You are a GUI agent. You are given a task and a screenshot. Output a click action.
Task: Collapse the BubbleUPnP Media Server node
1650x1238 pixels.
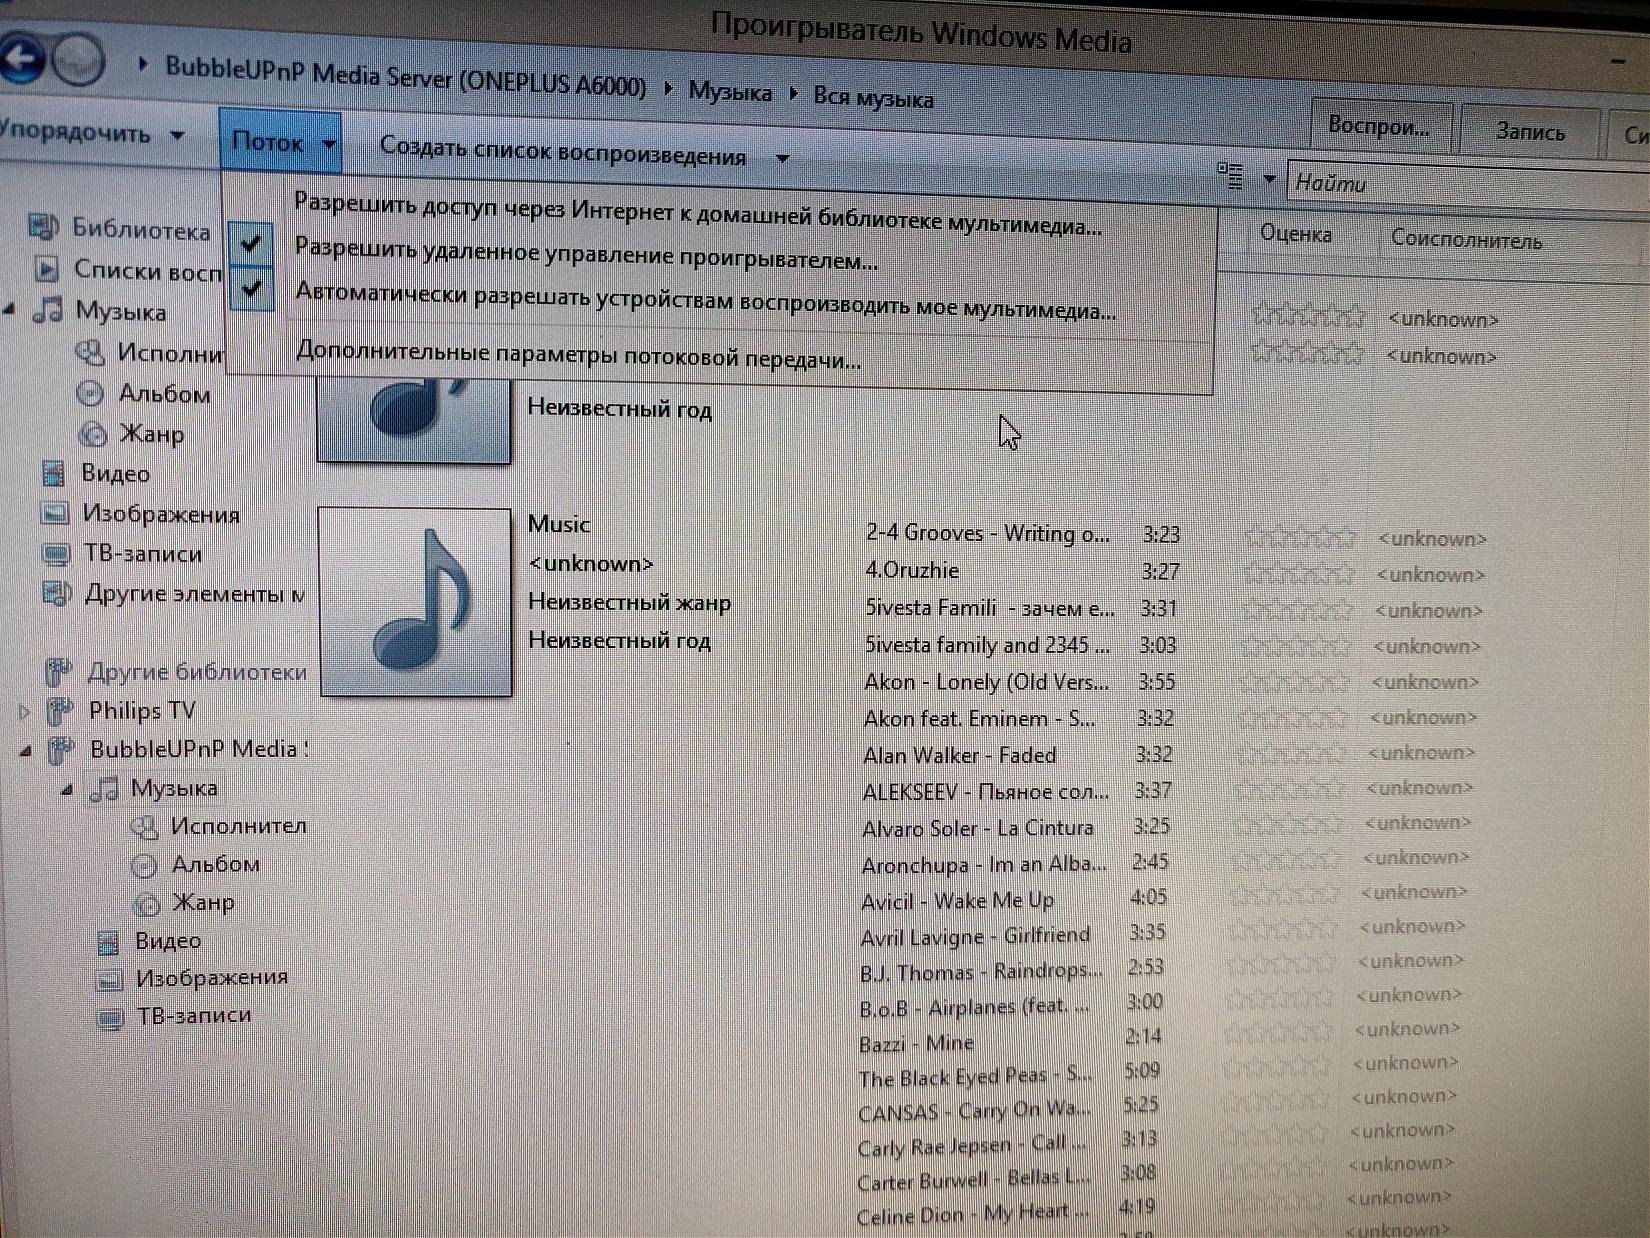click(x=27, y=750)
